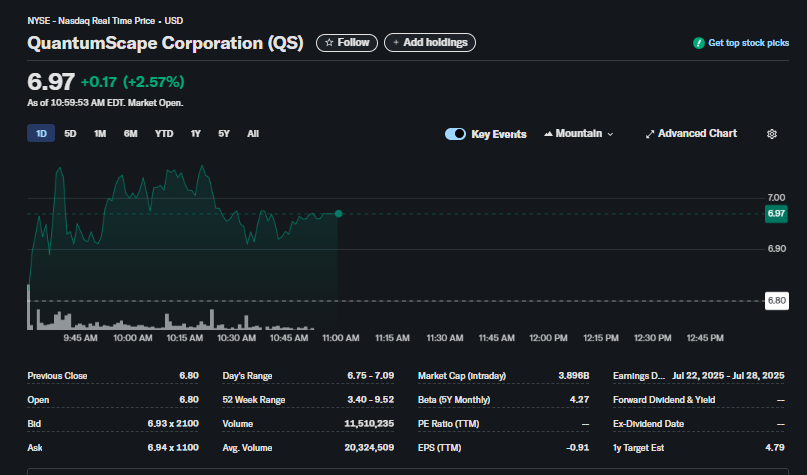
Task: Click the Ex-Dividend Date label
Action: 648,424
